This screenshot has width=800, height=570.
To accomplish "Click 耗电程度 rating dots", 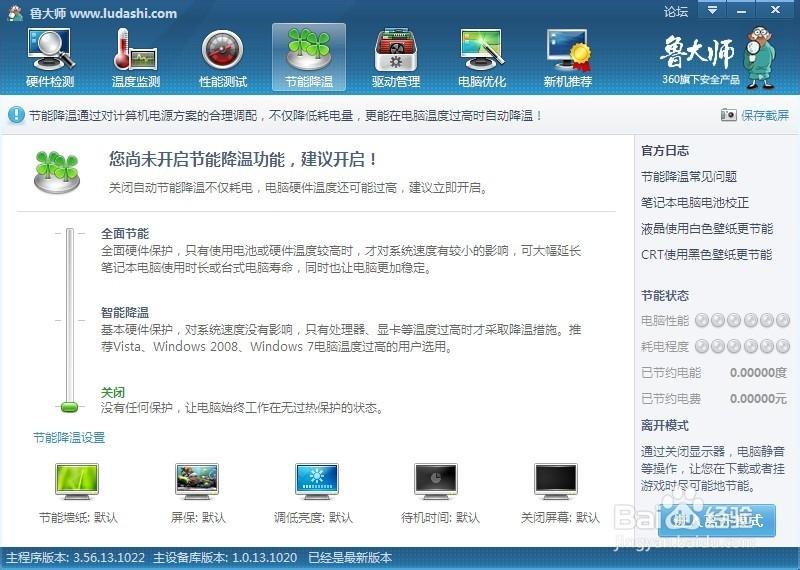I will 742,346.
